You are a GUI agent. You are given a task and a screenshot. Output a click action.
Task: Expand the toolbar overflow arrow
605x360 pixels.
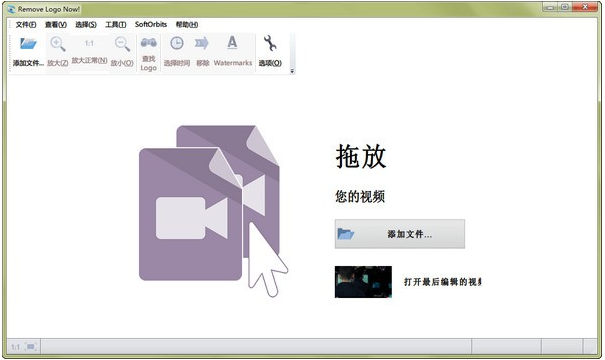pos(292,71)
